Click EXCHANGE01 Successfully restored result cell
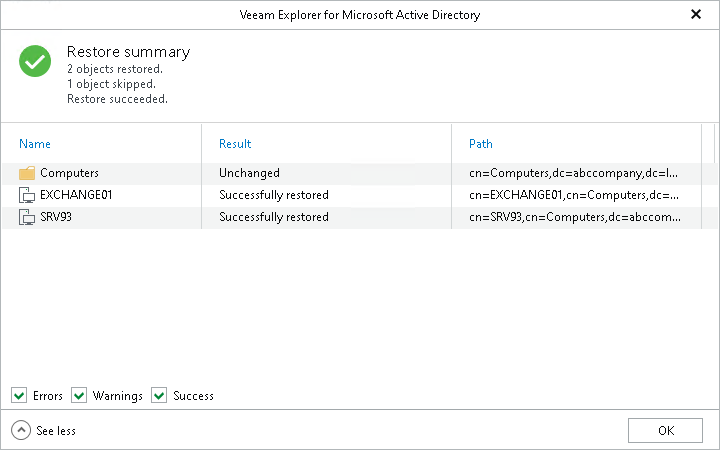Viewport: 720px width, 450px height. click(x=273, y=195)
